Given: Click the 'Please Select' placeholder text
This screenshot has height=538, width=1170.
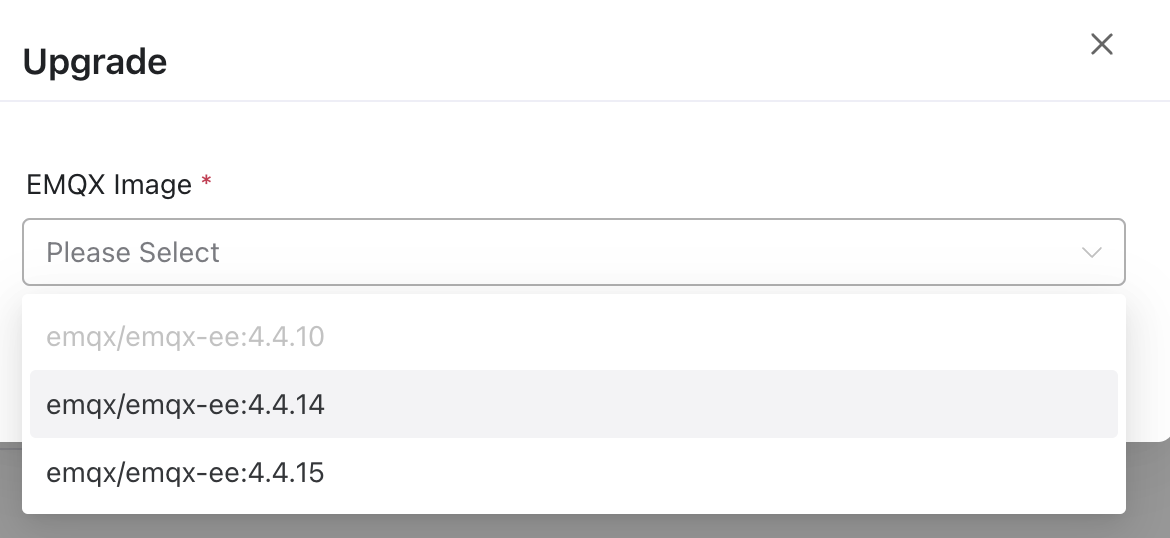Looking at the screenshot, I should [133, 252].
